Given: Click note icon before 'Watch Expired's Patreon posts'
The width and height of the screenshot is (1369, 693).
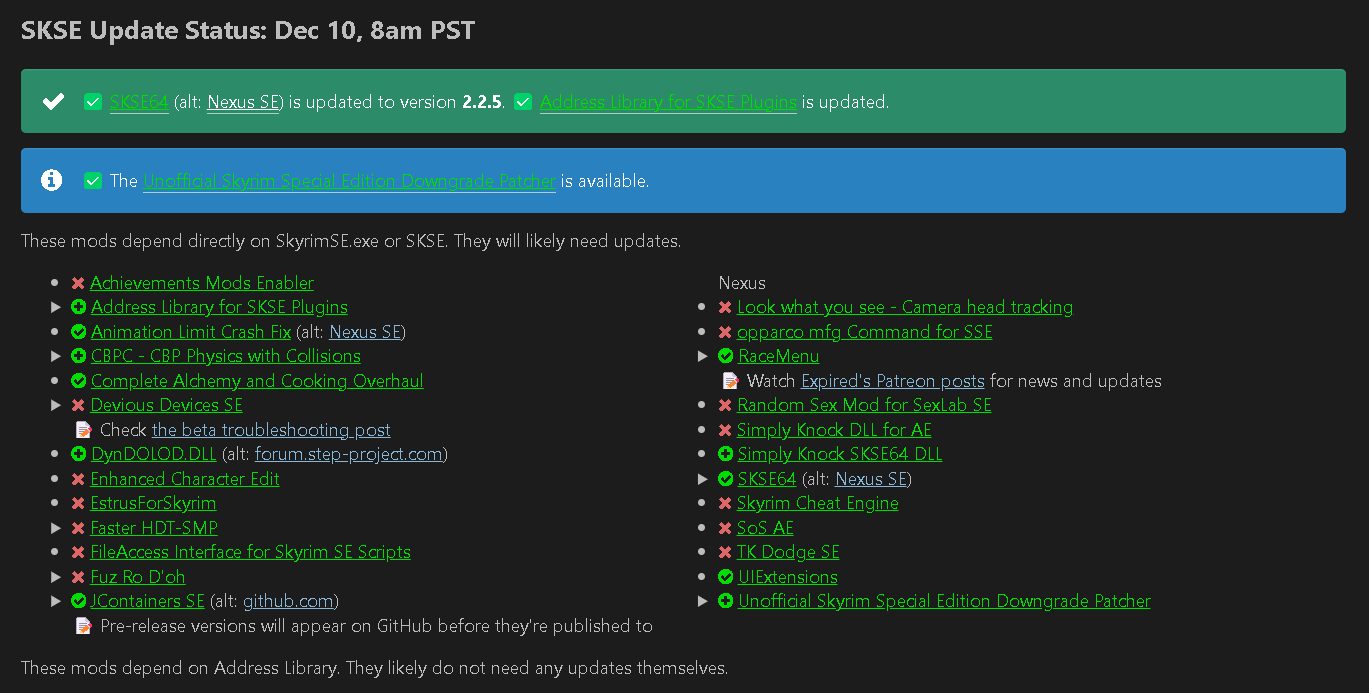Looking at the screenshot, I should pyautogui.click(x=731, y=381).
